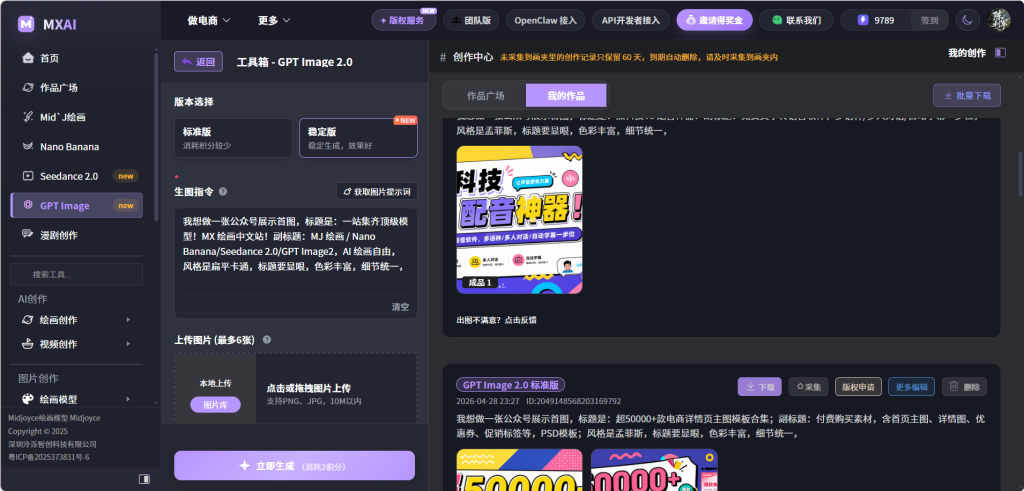This screenshot has height=491, width=1024.
Task: Click the MXAI logo icon
Action: pos(26,24)
